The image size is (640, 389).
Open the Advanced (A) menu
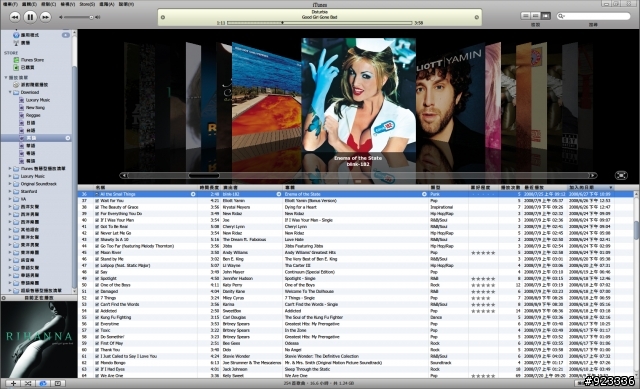point(107,4)
